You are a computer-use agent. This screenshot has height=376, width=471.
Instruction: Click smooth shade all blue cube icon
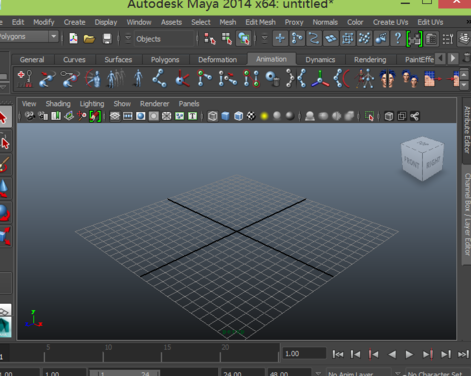click(225, 116)
